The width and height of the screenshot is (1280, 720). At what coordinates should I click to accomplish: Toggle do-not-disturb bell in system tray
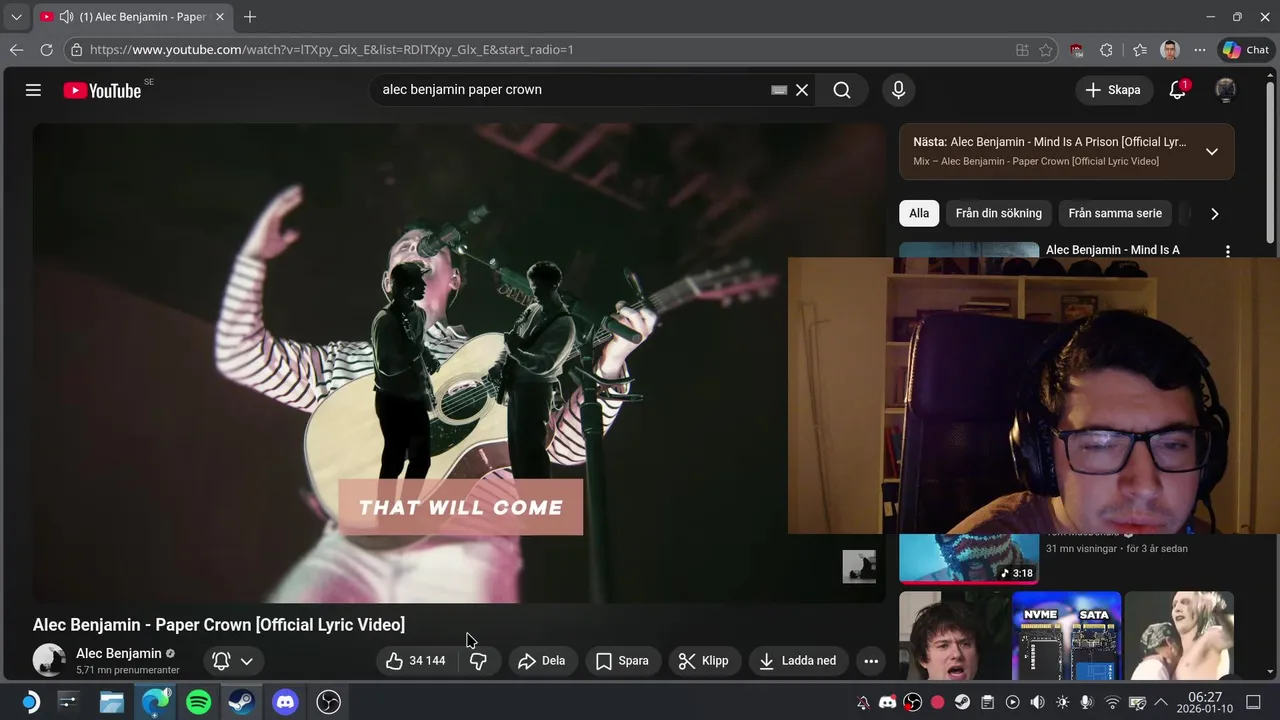pos(863,702)
